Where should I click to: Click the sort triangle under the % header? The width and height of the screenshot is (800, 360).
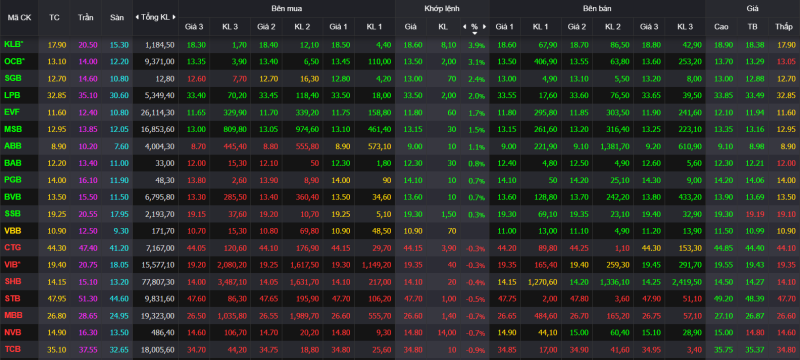pyautogui.click(x=474, y=33)
